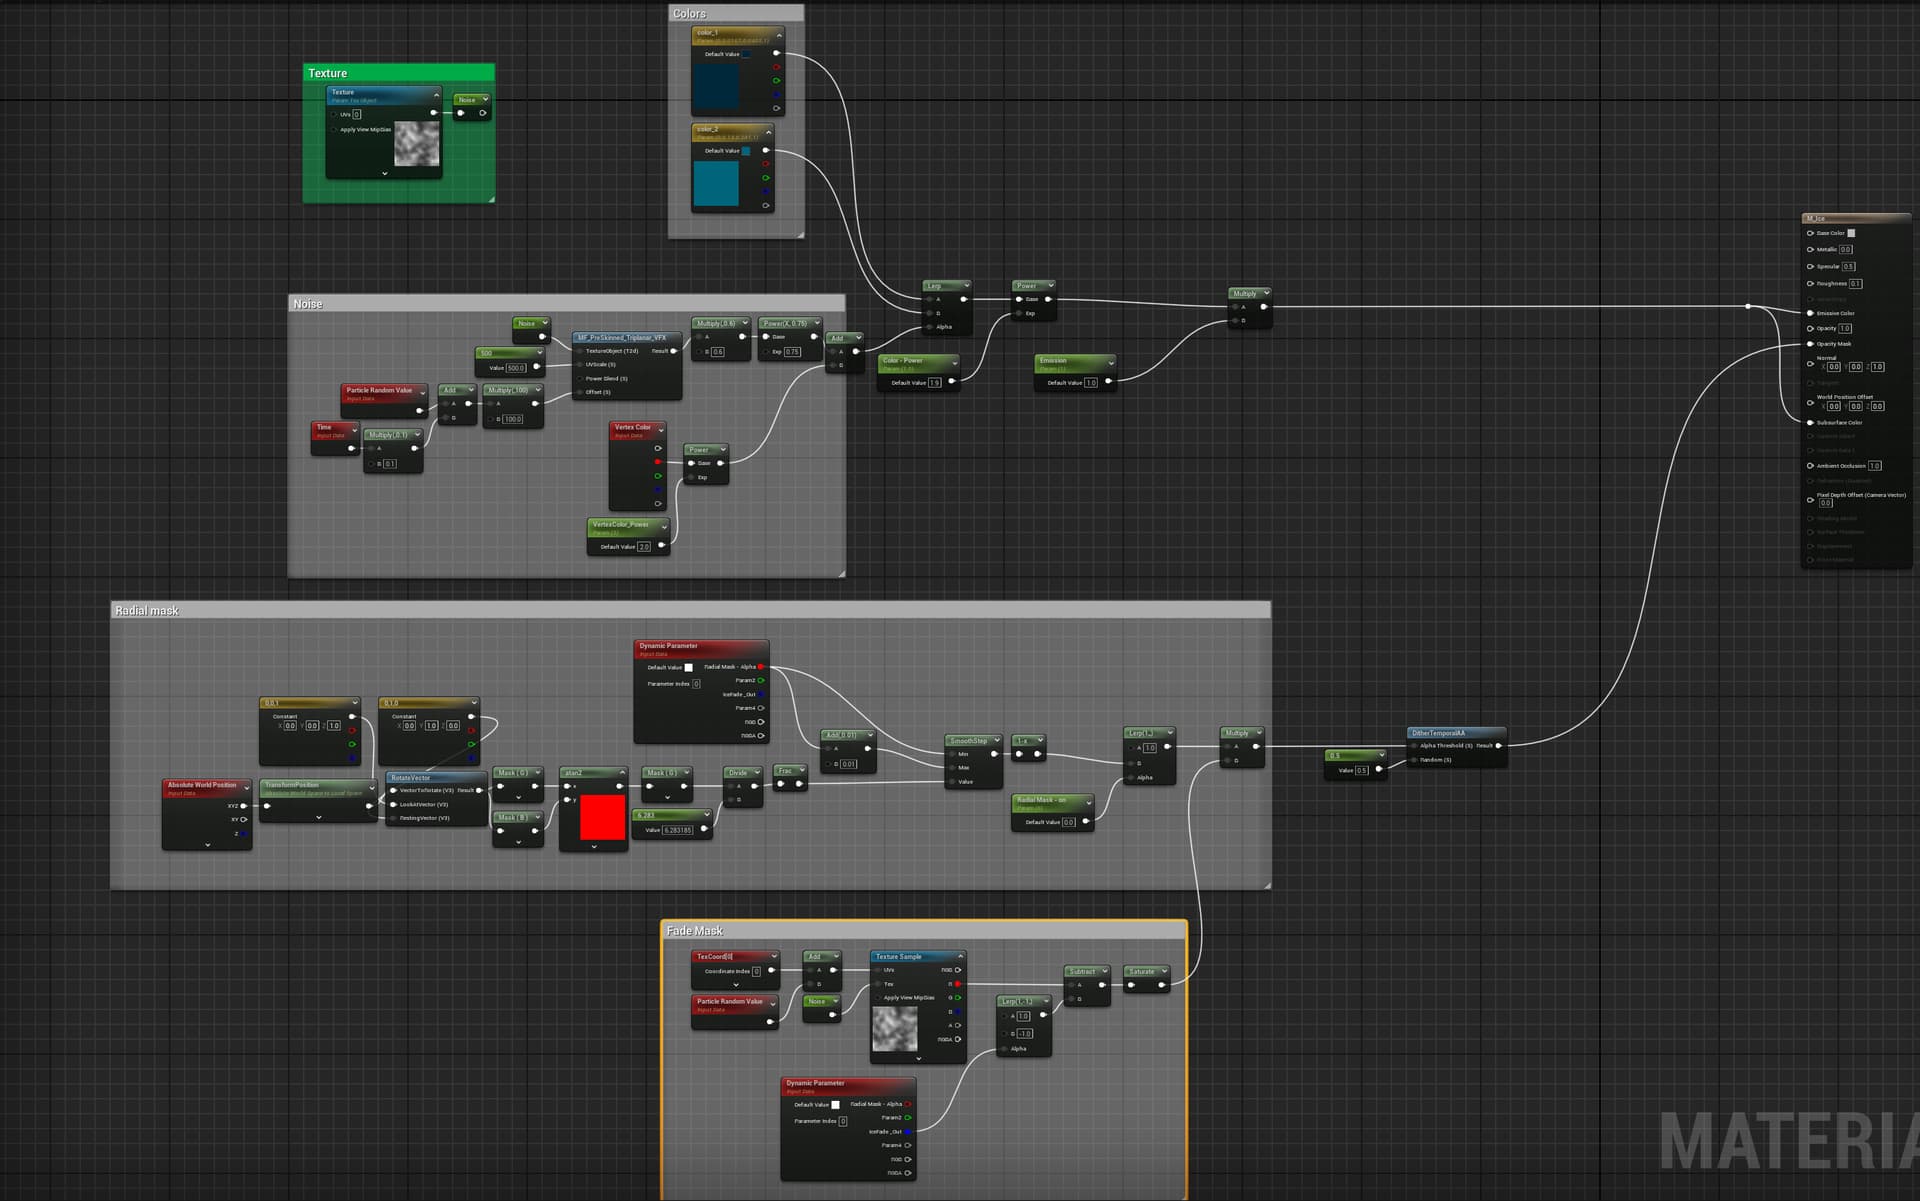Select the Noise comment box title
The height and width of the screenshot is (1201, 1920).
tap(308, 304)
